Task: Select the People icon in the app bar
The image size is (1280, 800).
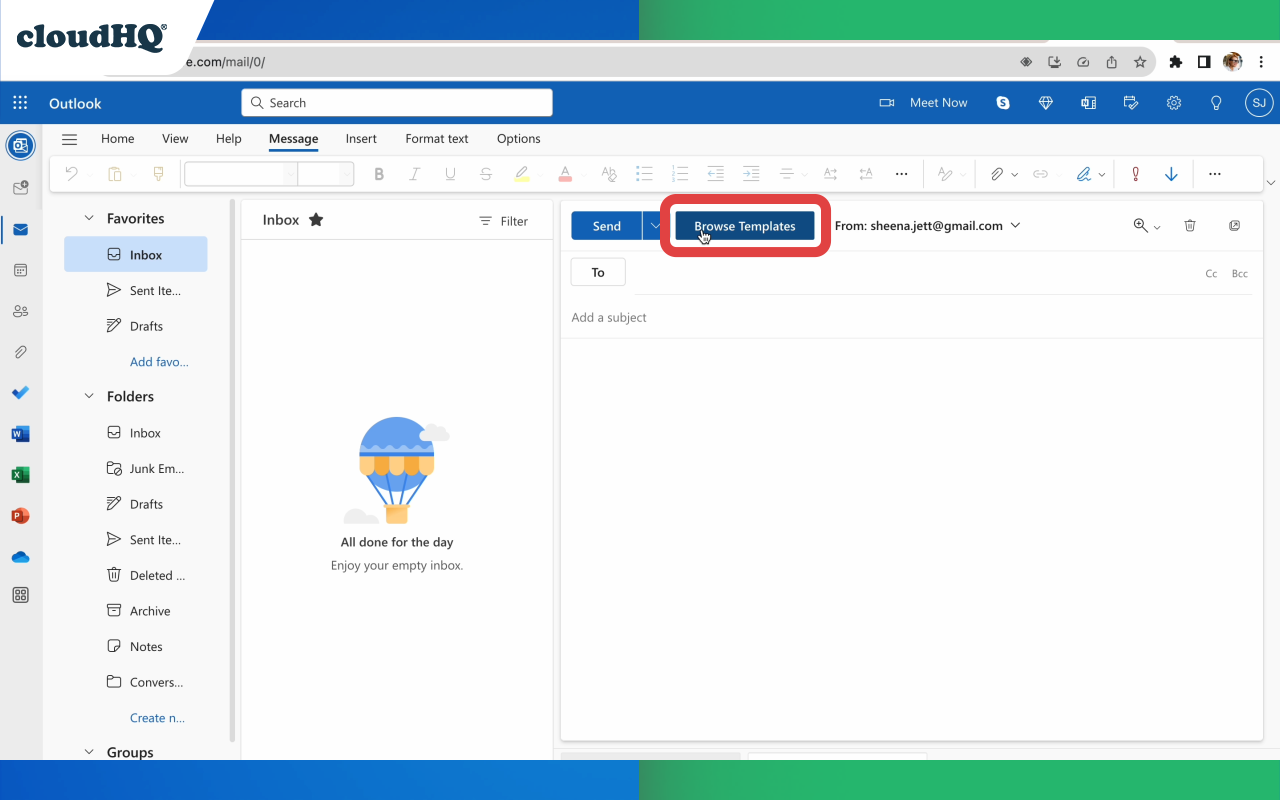Action: coord(20,310)
